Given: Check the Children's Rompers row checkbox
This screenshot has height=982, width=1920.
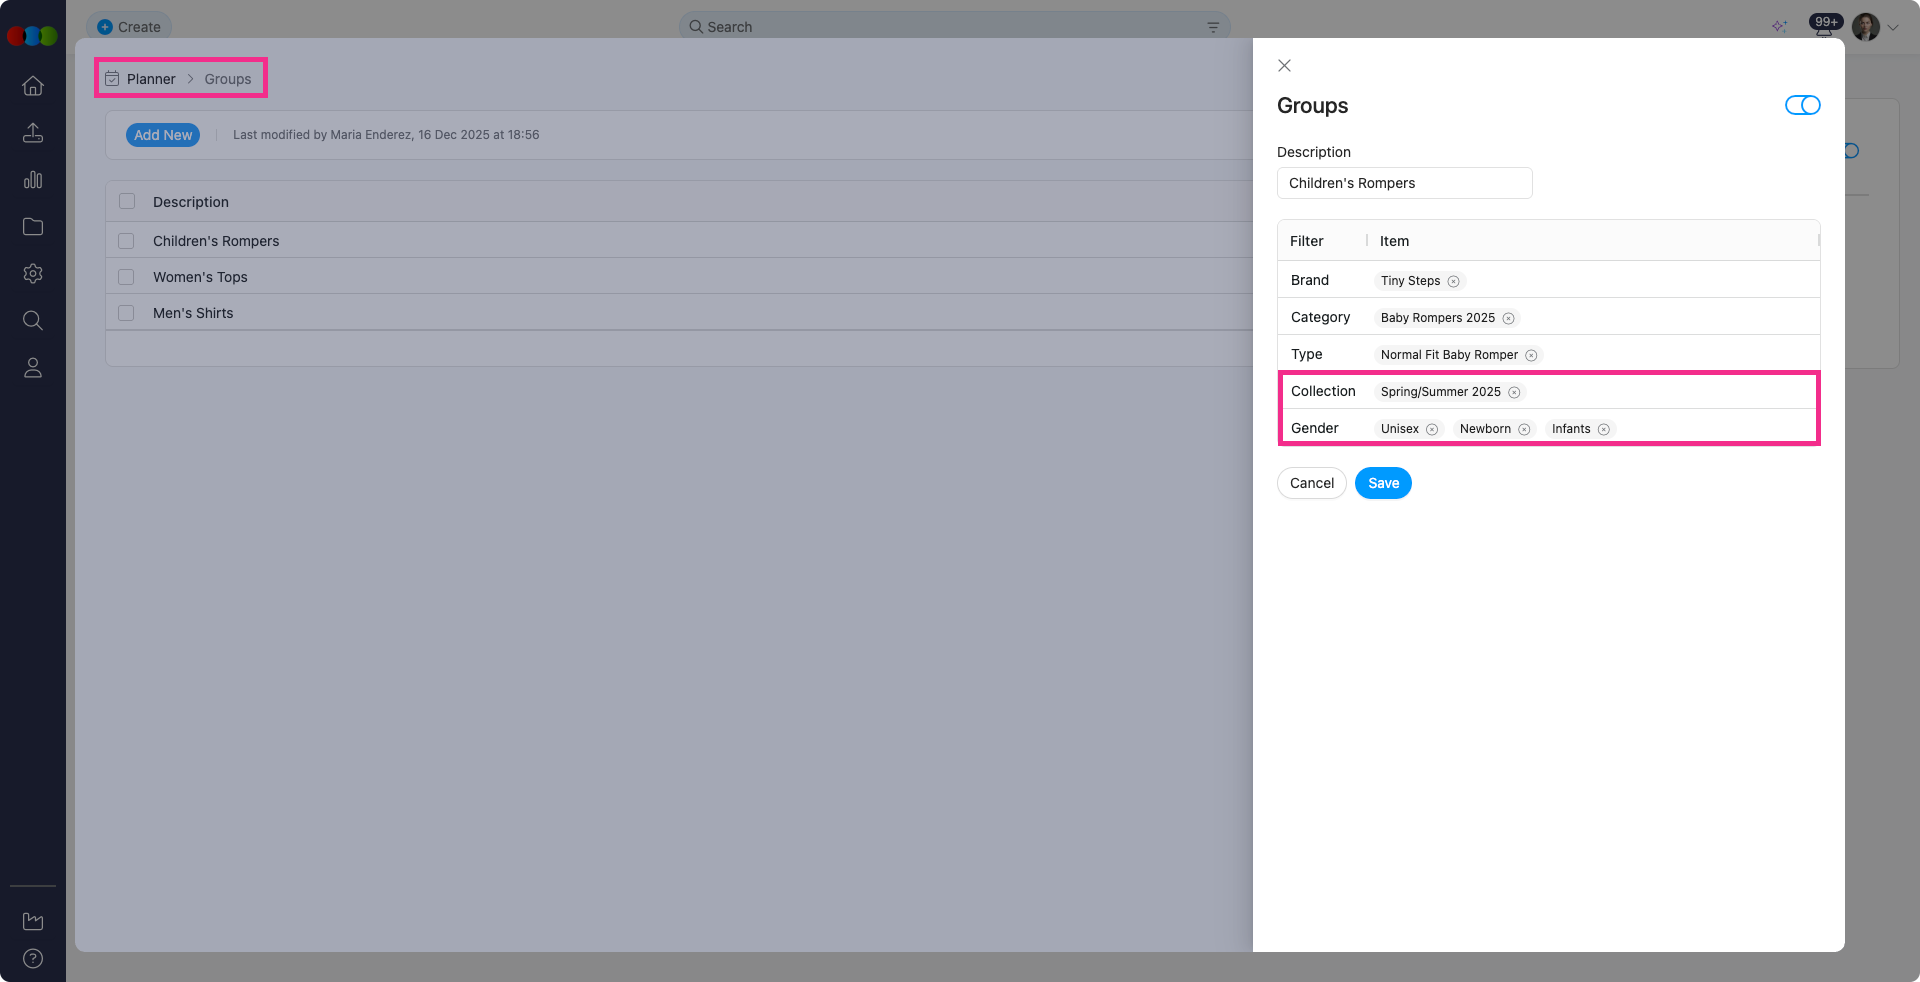Looking at the screenshot, I should [x=126, y=241].
